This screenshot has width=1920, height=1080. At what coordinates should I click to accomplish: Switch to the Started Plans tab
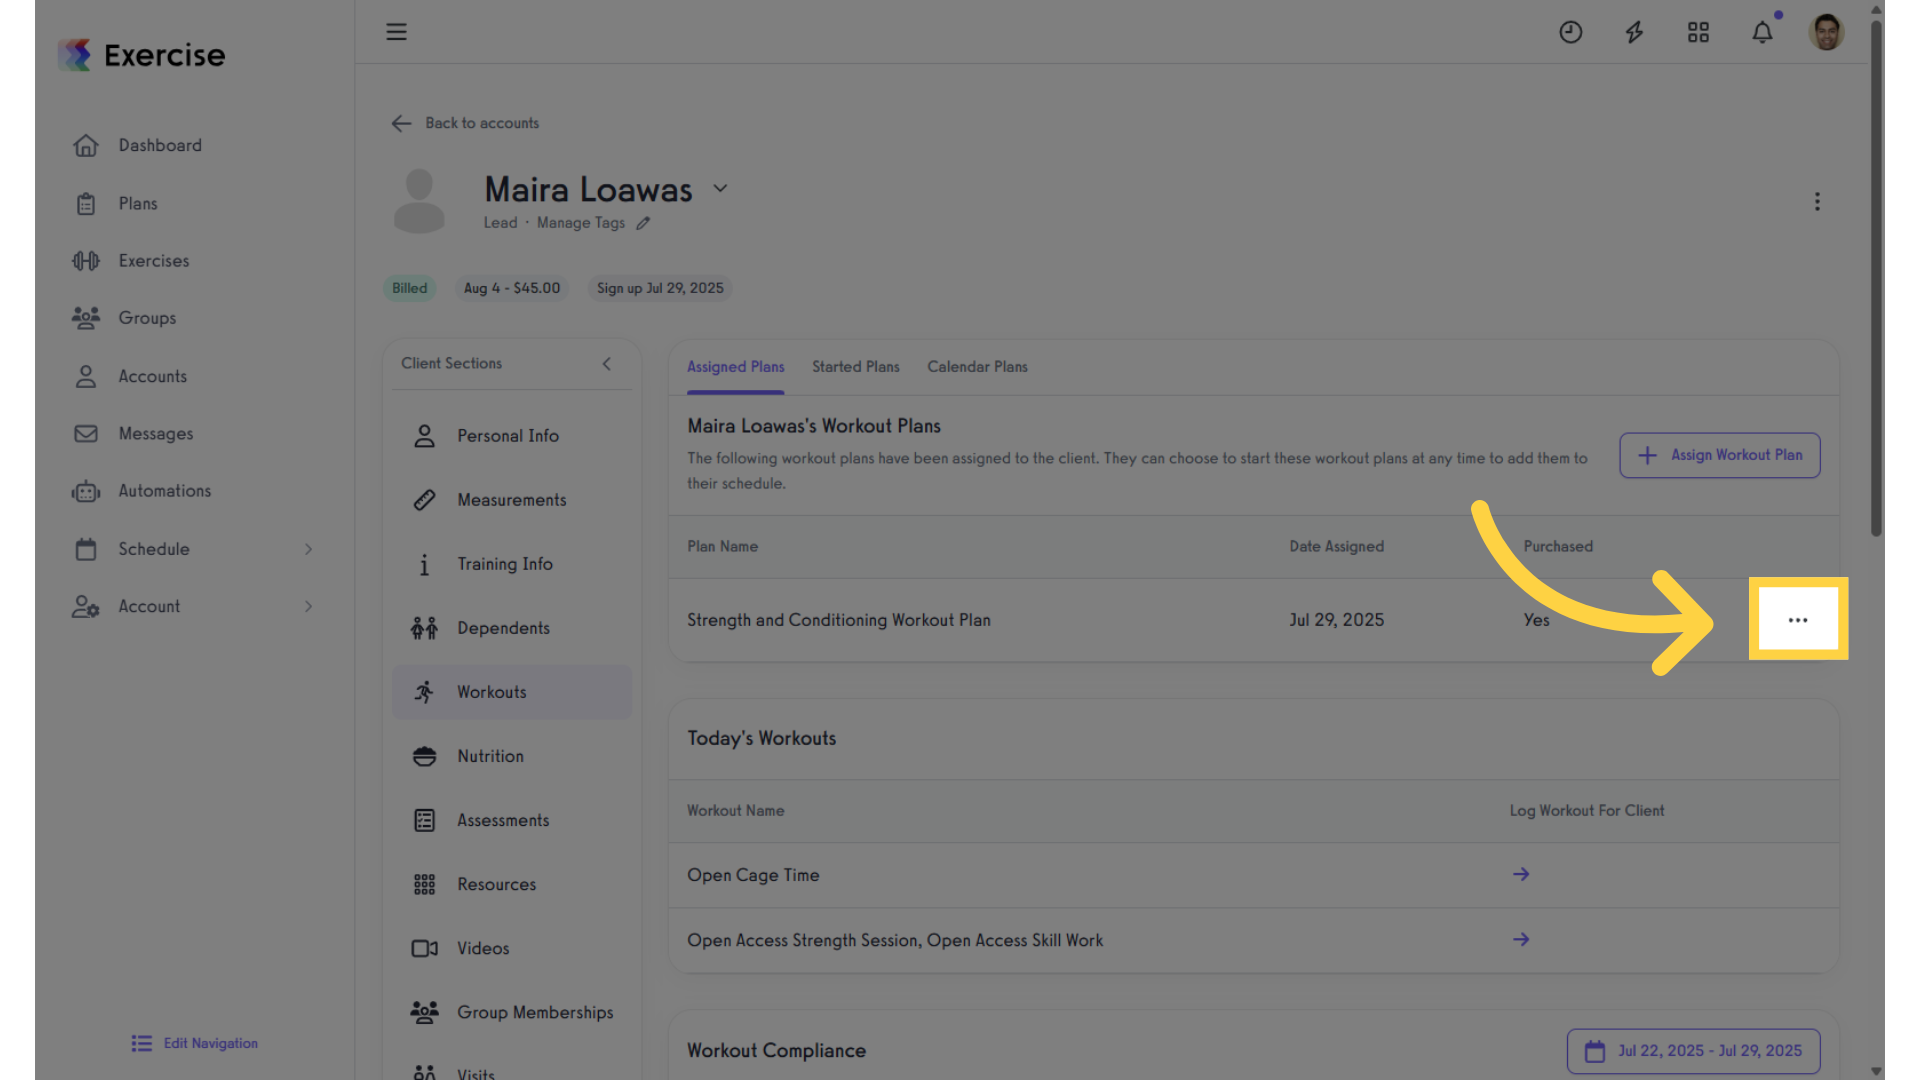point(855,367)
